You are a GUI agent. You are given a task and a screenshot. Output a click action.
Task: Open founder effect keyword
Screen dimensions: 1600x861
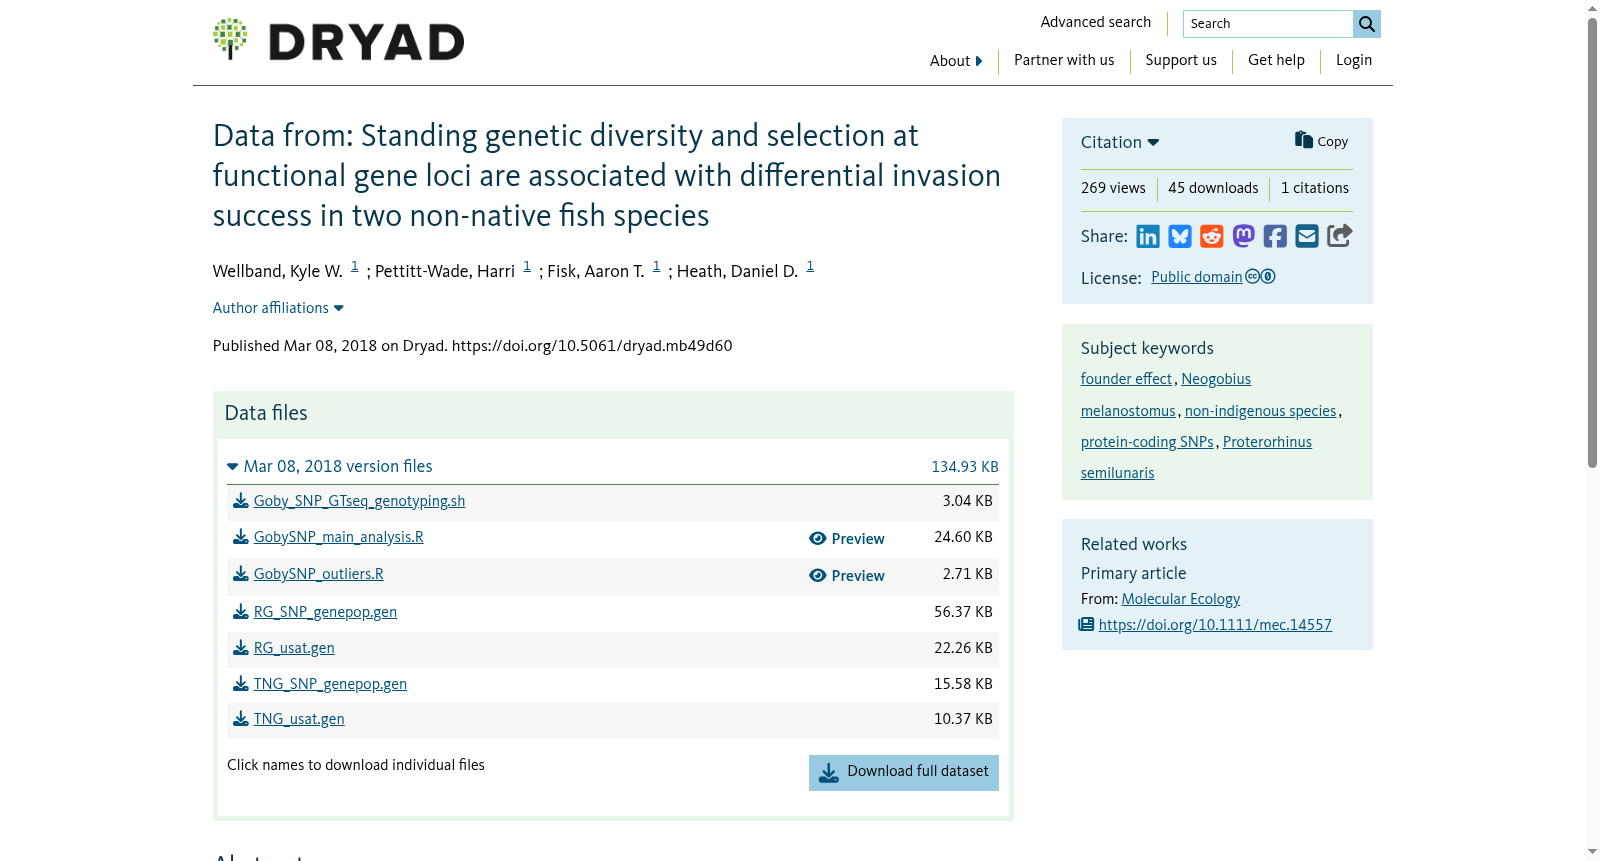pyautogui.click(x=1126, y=379)
